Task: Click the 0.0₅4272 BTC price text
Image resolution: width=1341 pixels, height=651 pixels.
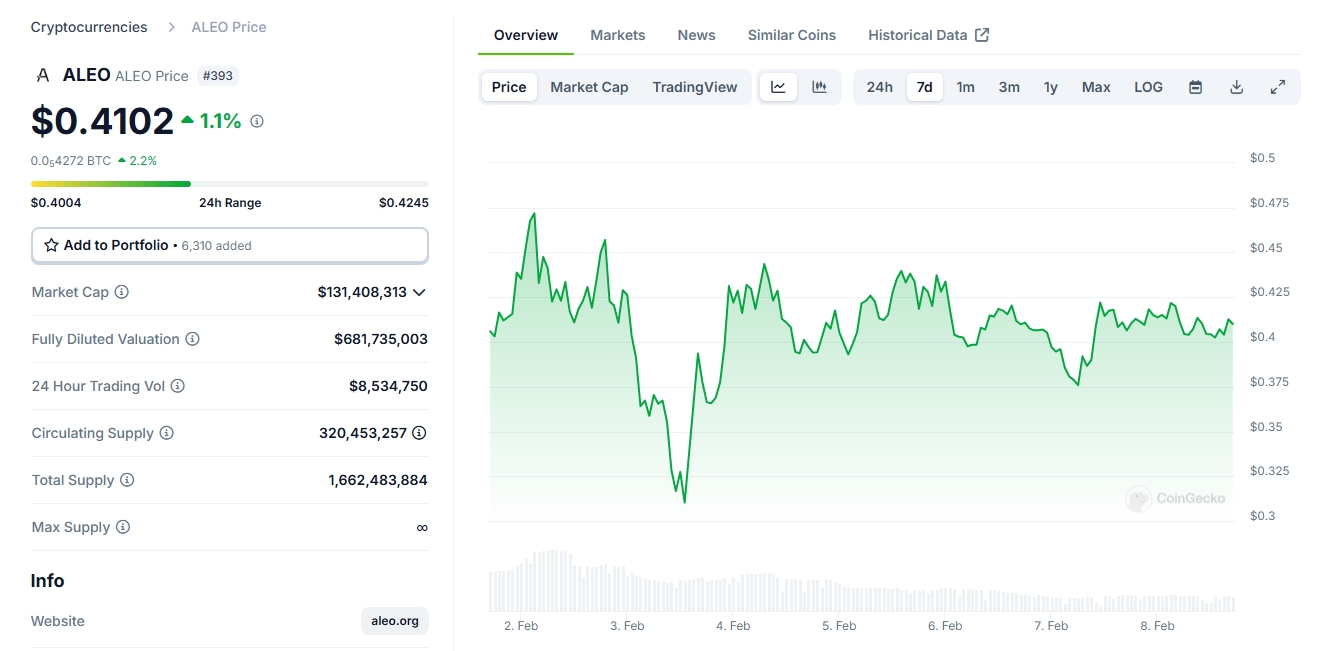Action: 71,160
